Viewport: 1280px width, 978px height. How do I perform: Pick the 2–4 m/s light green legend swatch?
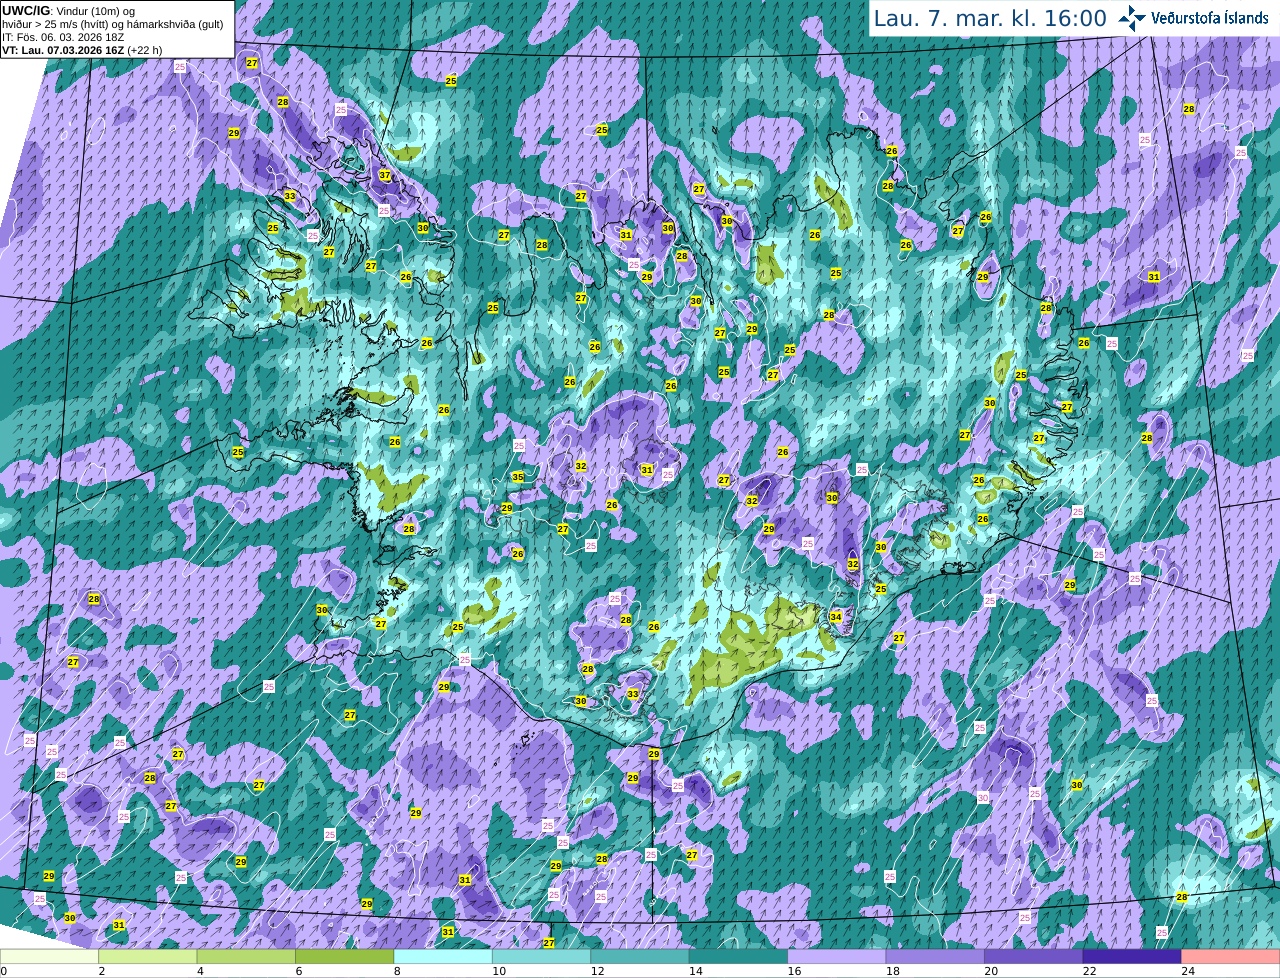148,957
